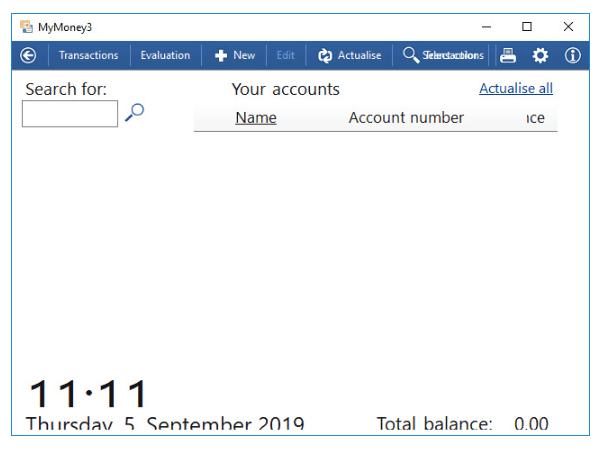Viewport: 606px width, 454px height.
Task: Maximize the MyMoney3 window
Action: (x=527, y=27)
